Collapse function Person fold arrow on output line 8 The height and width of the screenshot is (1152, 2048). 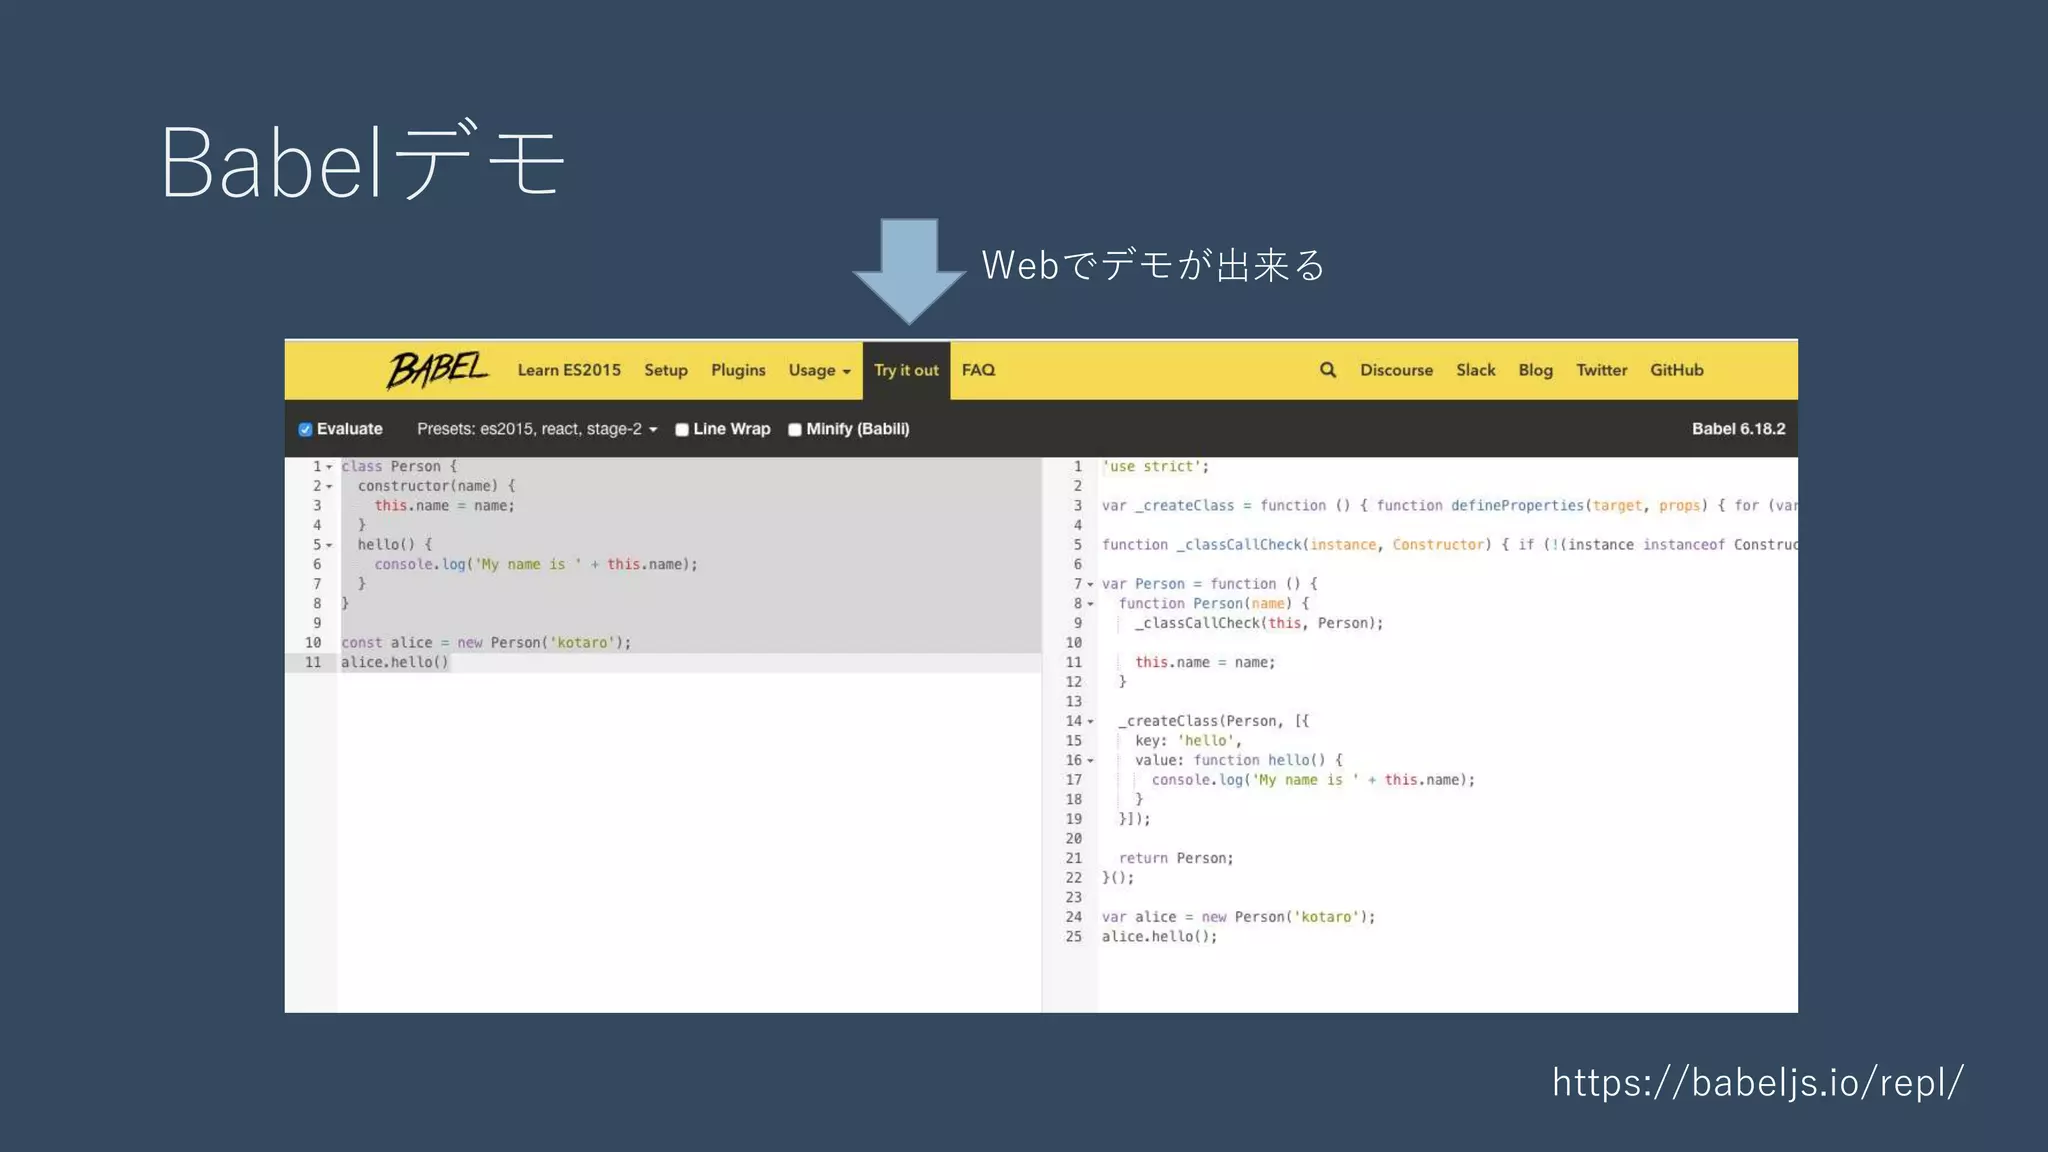[1090, 604]
